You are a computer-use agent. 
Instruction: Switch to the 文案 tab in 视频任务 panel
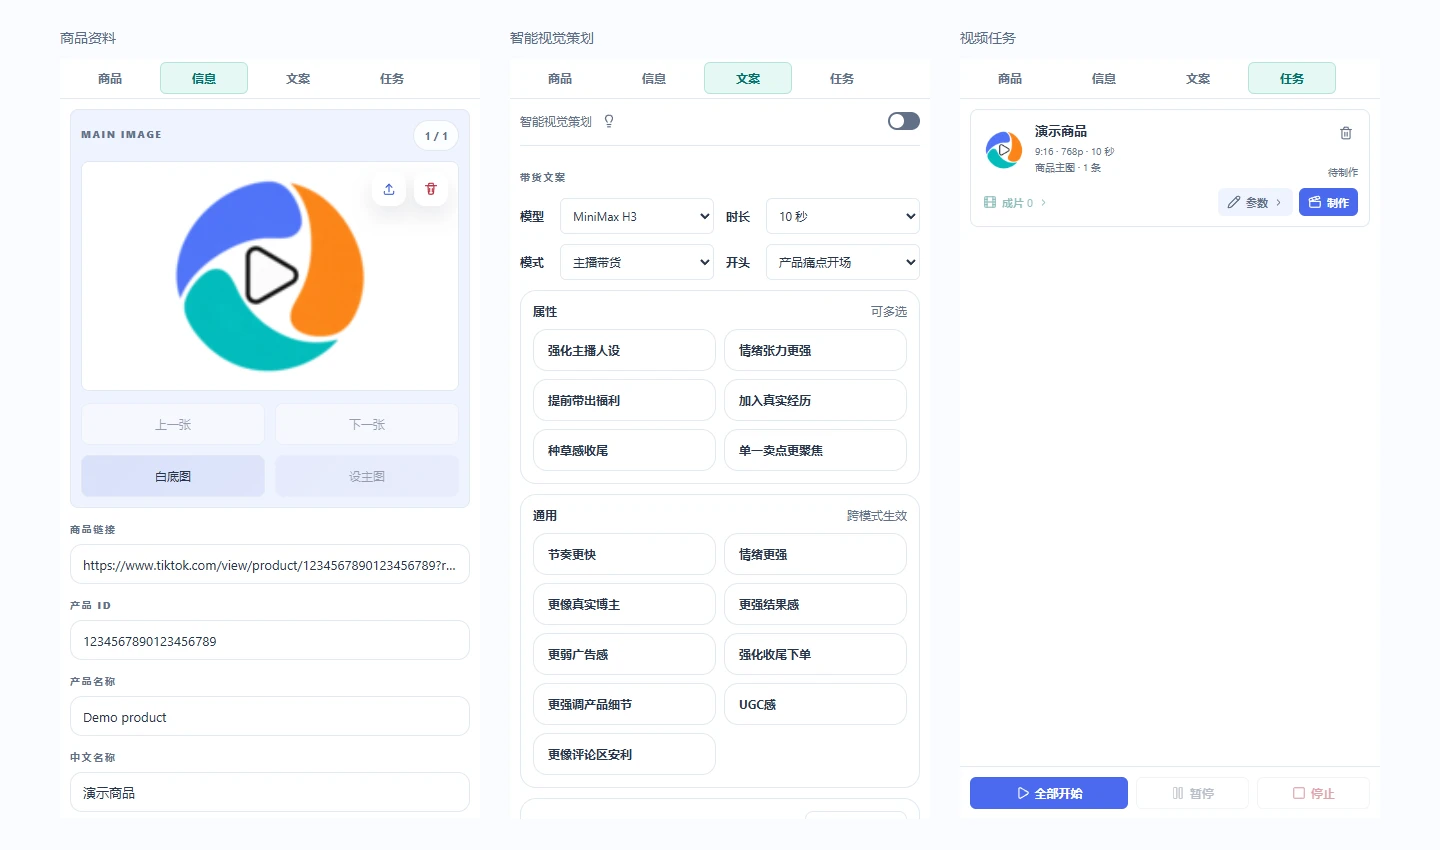(x=1198, y=78)
